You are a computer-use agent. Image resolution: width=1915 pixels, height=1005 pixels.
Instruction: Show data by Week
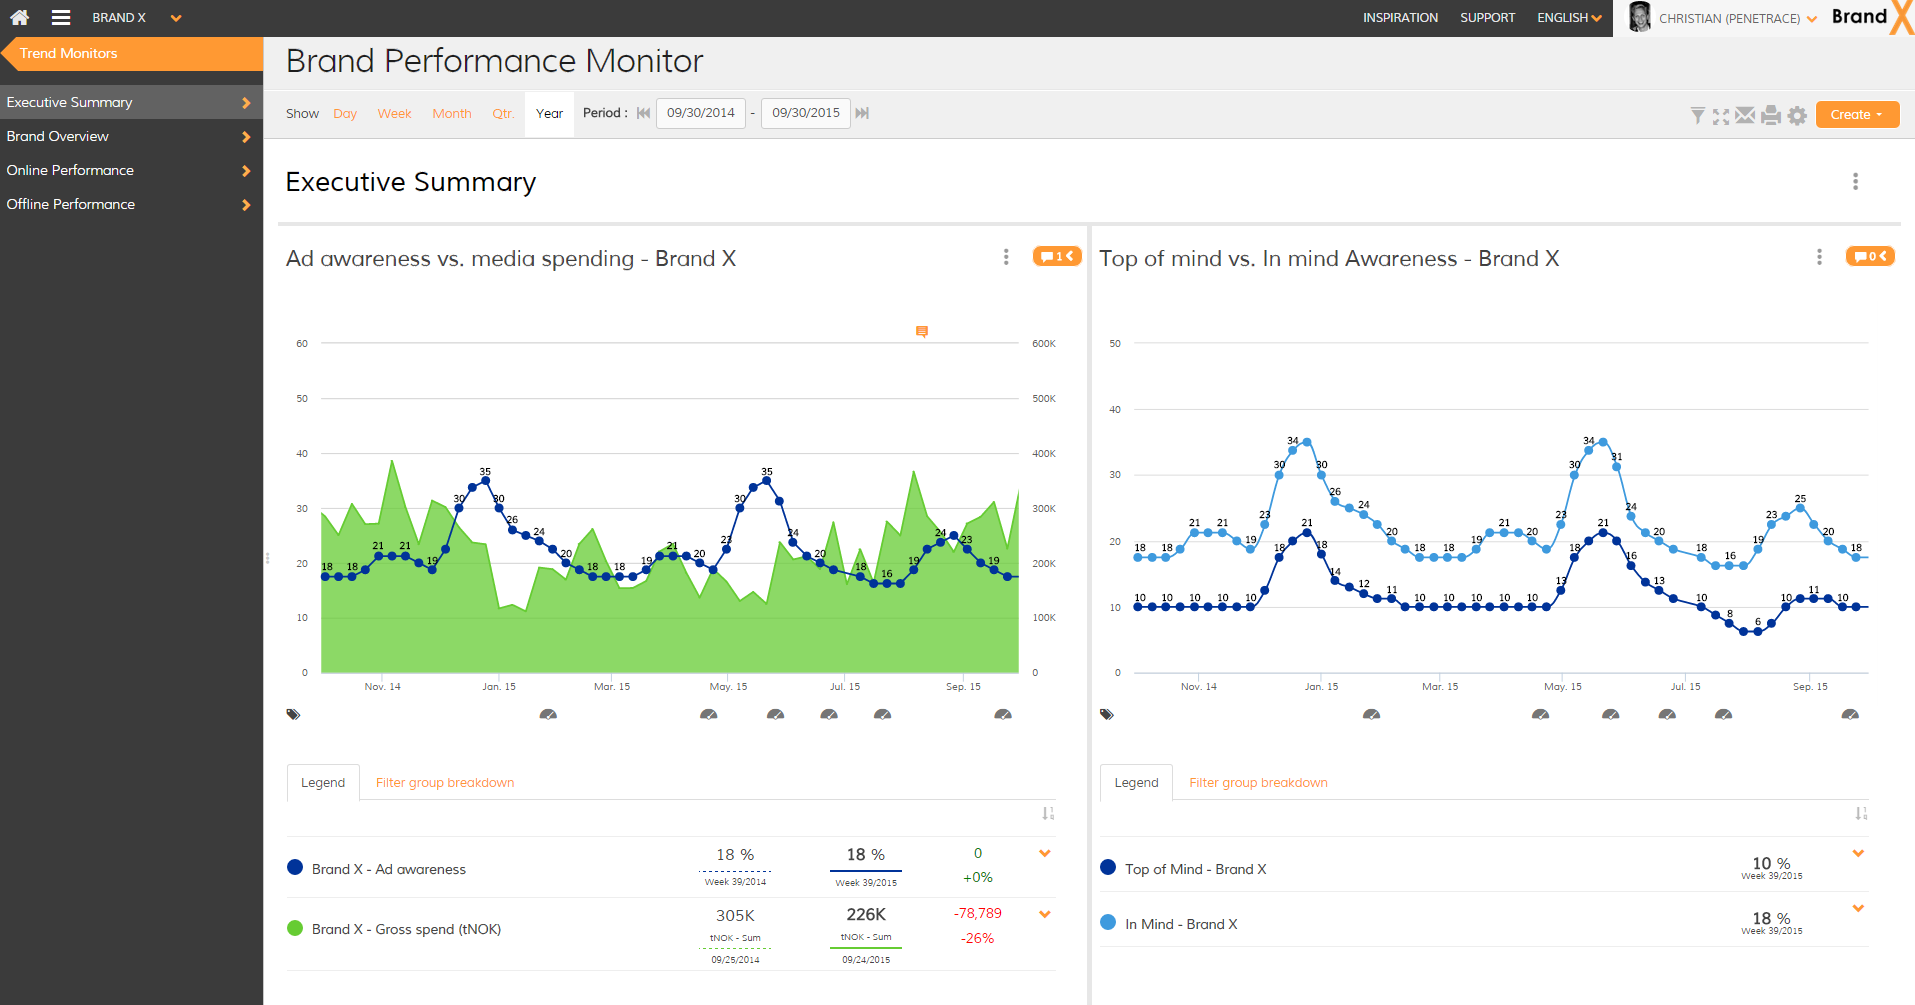(394, 113)
